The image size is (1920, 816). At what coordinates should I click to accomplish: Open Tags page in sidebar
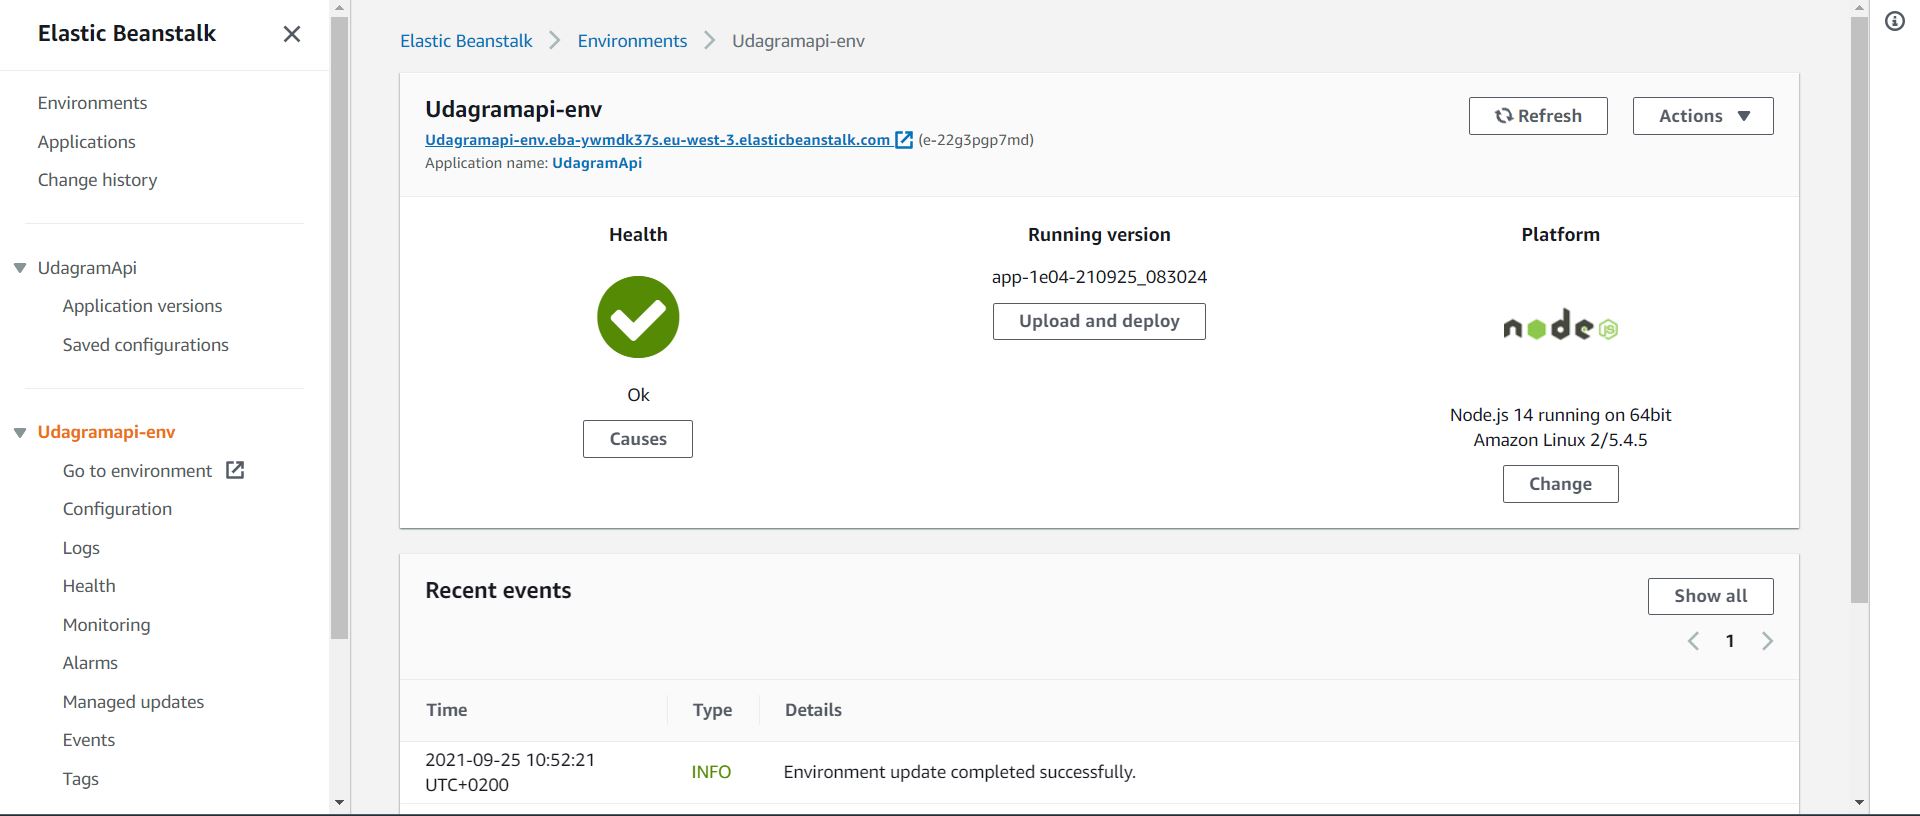[x=80, y=779]
